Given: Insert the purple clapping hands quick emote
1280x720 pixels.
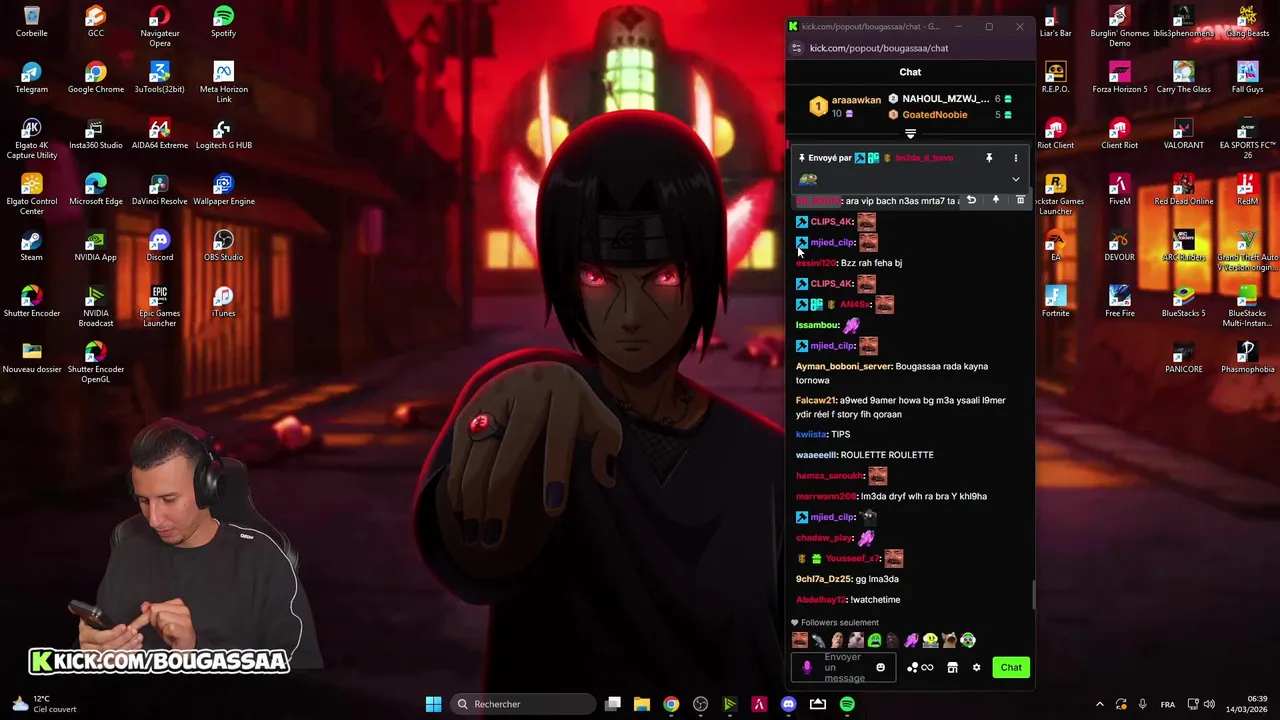Looking at the screenshot, I should click(912, 640).
